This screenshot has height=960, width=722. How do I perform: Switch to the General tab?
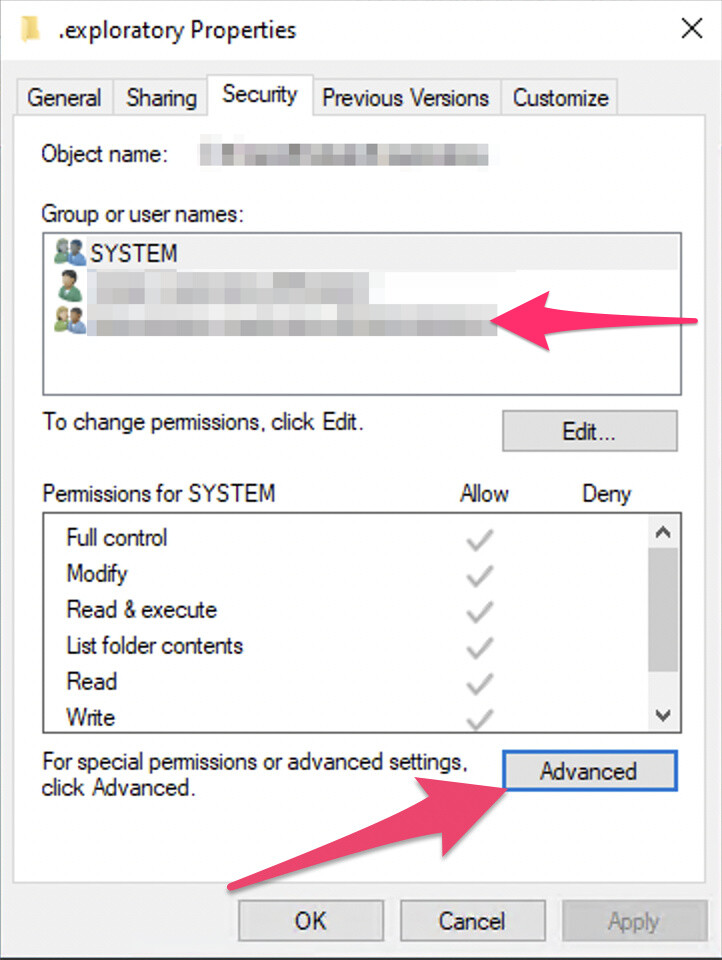[64, 97]
